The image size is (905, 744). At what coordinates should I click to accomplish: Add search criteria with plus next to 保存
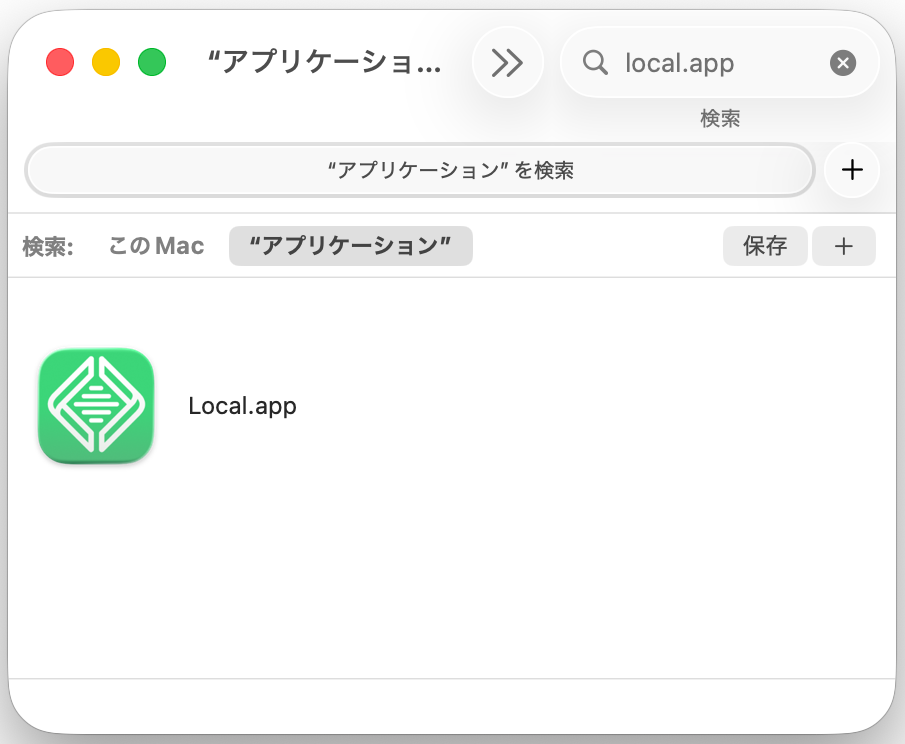(x=843, y=246)
